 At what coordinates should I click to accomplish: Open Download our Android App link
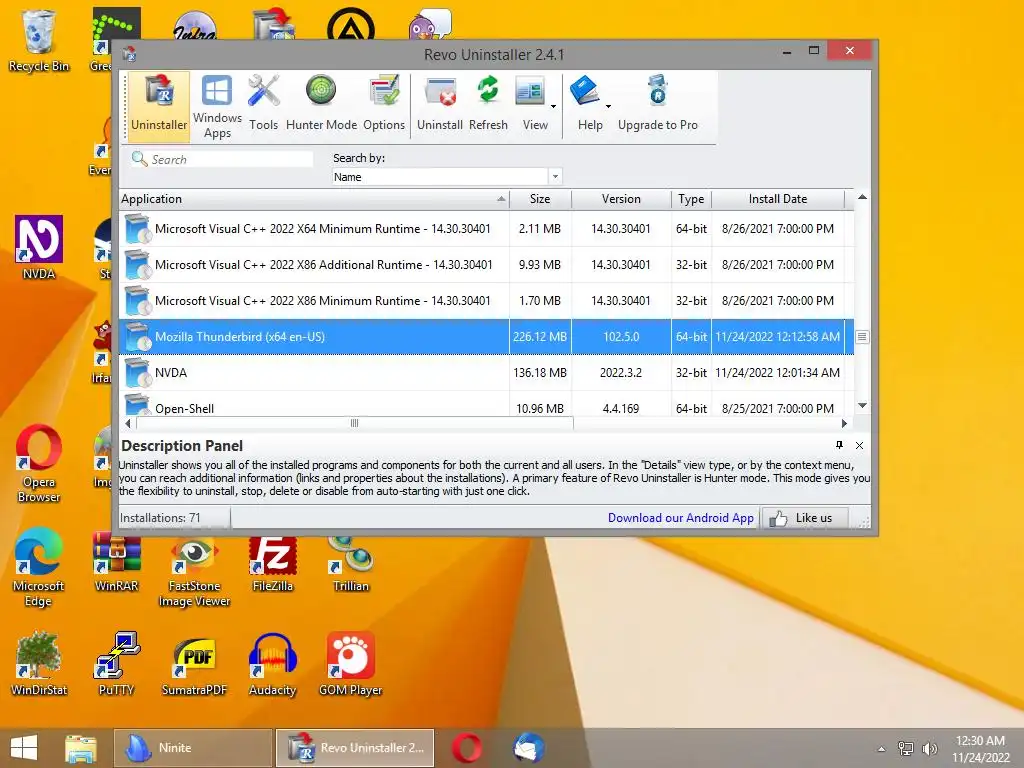[680, 518]
